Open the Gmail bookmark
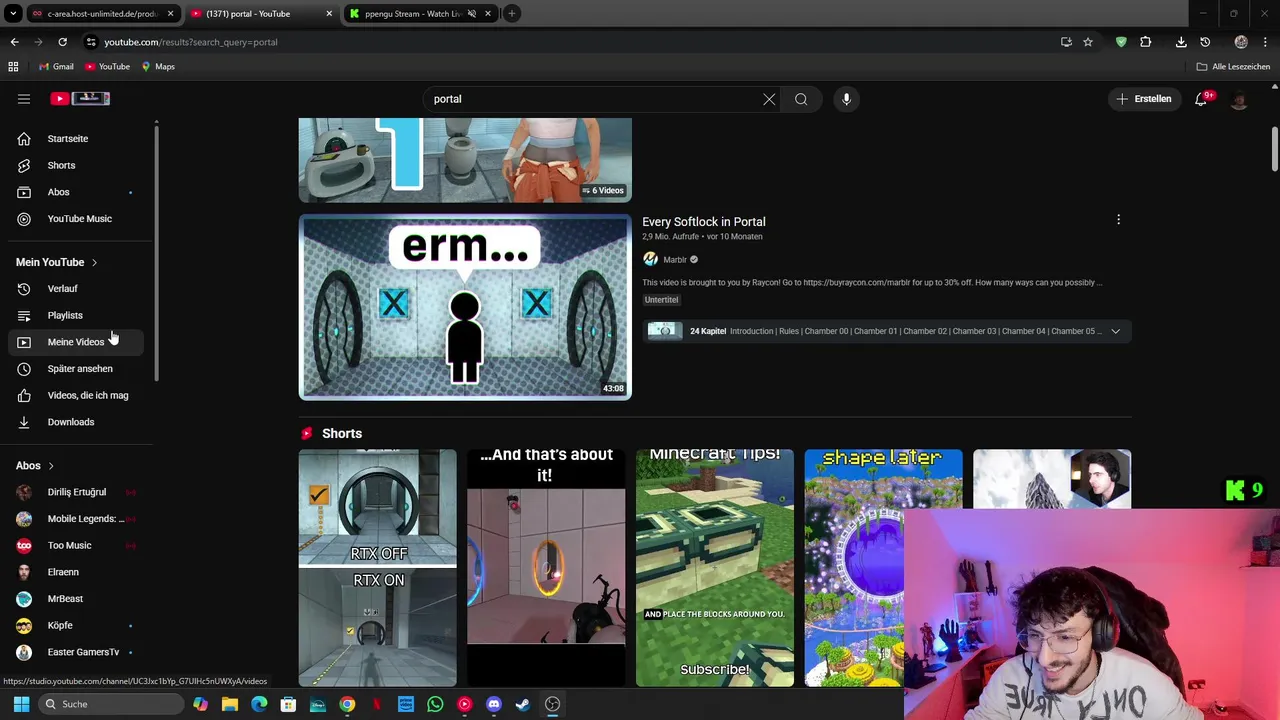Image resolution: width=1280 pixels, height=720 pixels. tap(56, 67)
